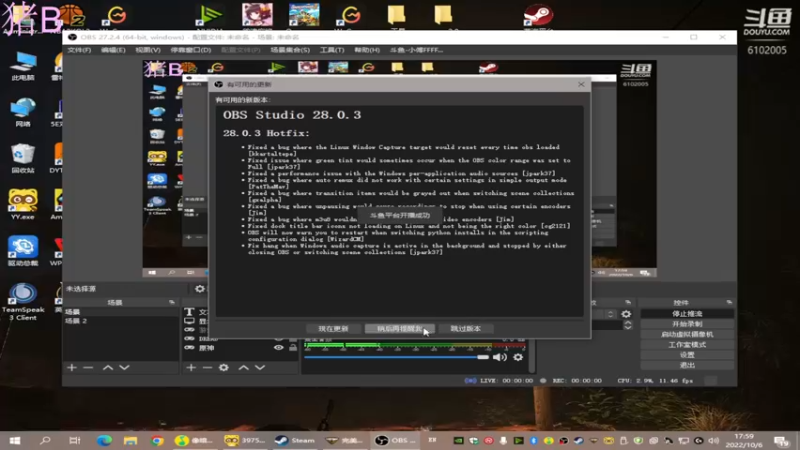Open 编辑(E) menu
Screen dimensions: 800x450
point(113,50)
